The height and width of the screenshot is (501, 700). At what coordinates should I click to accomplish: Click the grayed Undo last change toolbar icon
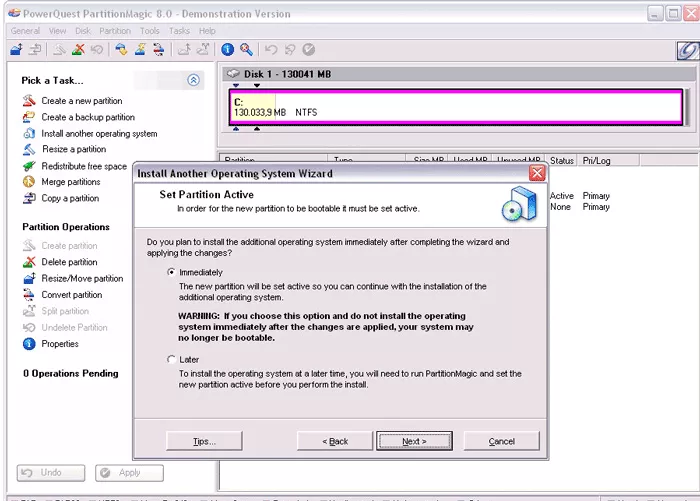pyautogui.click(x=271, y=49)
